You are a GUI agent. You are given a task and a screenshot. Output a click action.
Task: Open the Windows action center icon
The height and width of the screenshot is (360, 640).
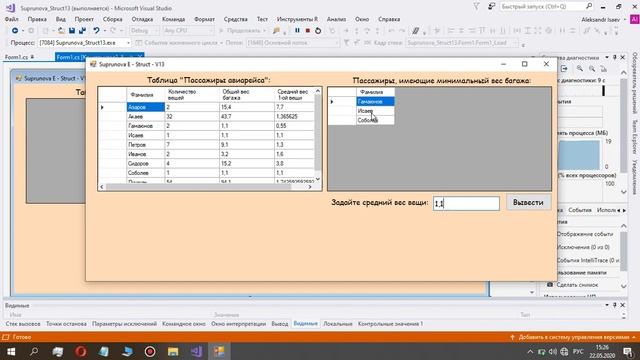click(628, 351)
